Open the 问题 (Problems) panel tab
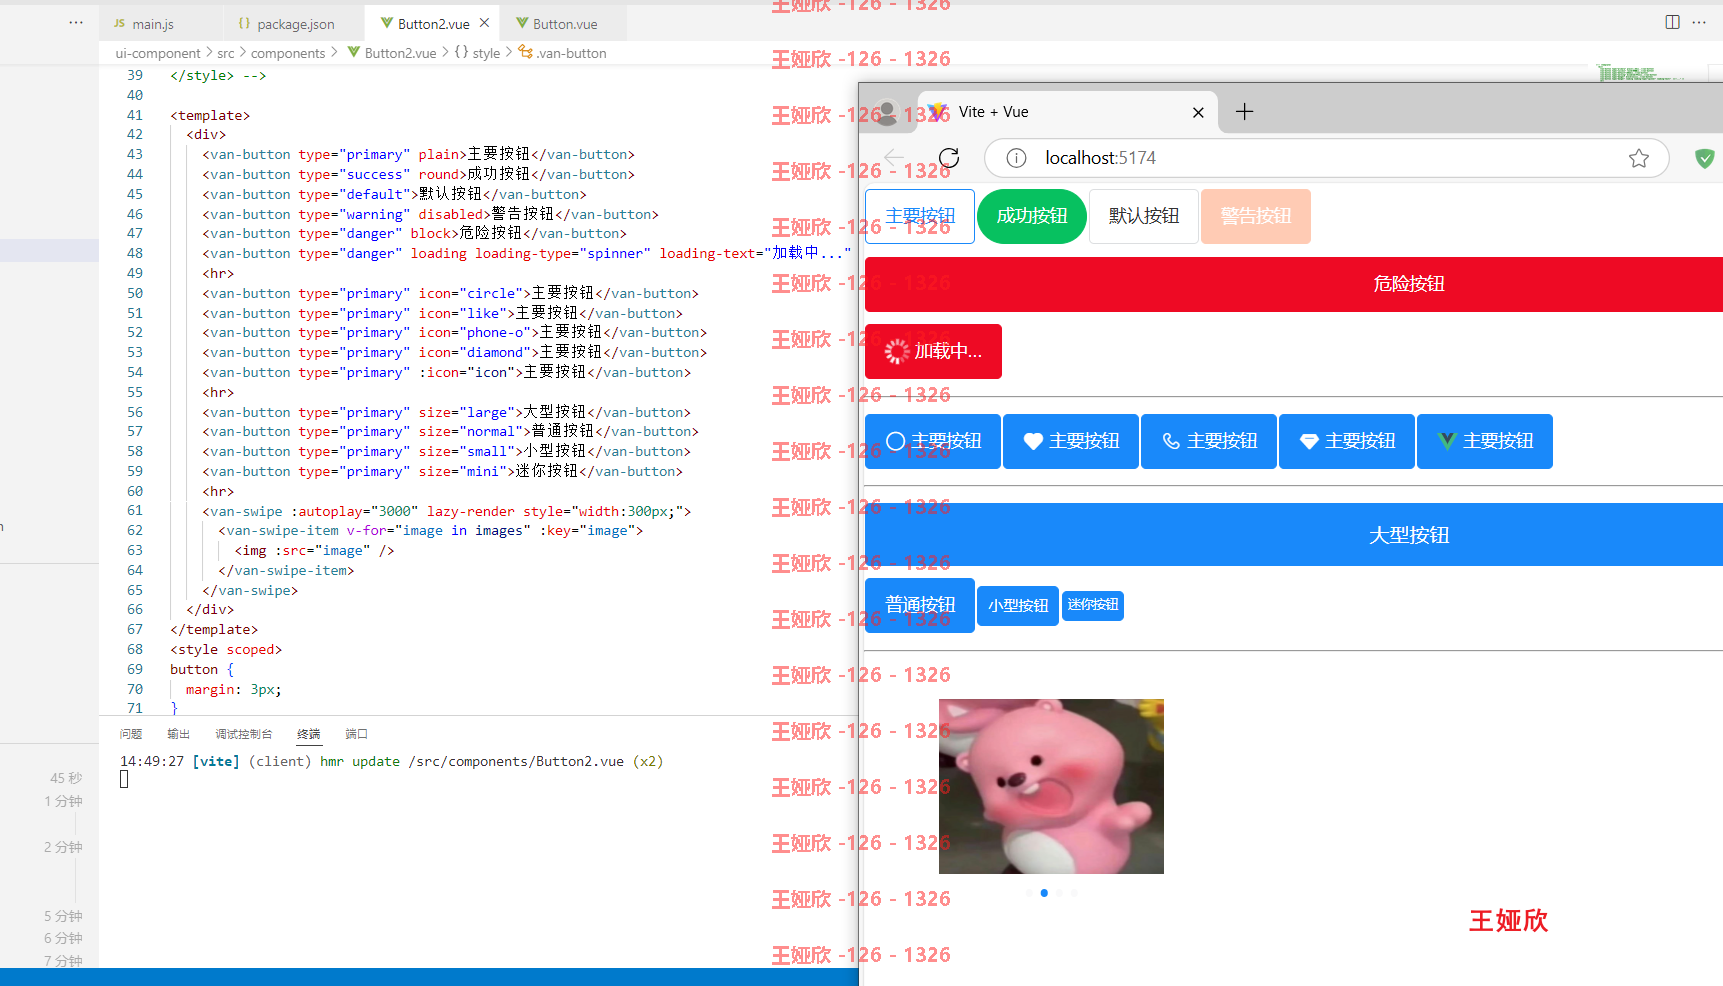Viewport: 1723px width, 986px height. tap(131, 734)
